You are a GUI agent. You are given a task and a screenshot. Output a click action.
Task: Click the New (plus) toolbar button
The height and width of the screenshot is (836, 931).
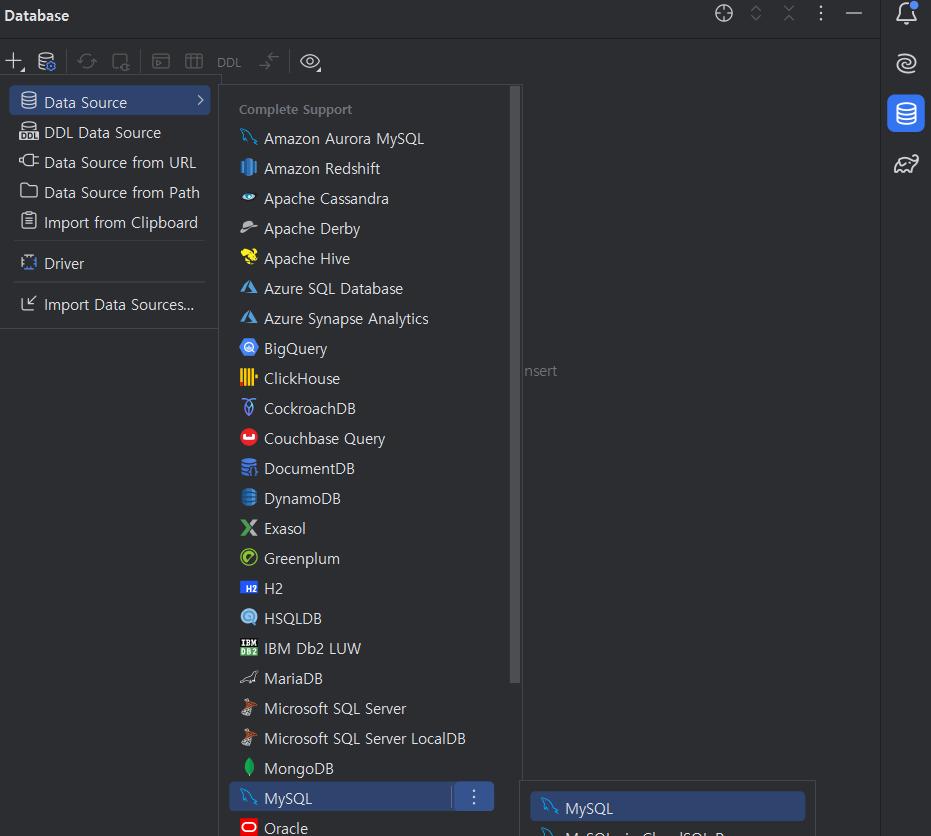14,61
